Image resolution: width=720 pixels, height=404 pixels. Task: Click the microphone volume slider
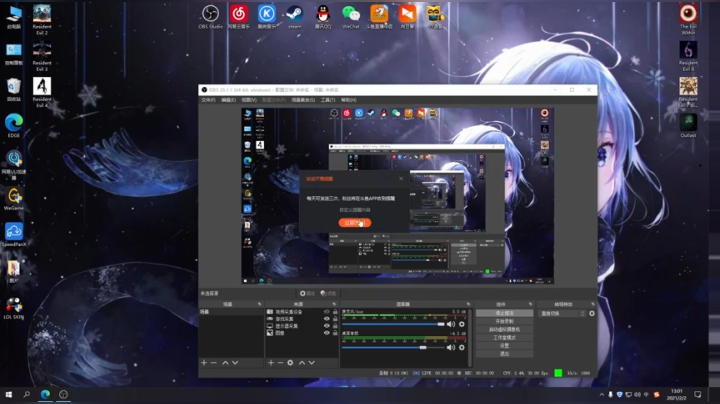click(394, 324)
